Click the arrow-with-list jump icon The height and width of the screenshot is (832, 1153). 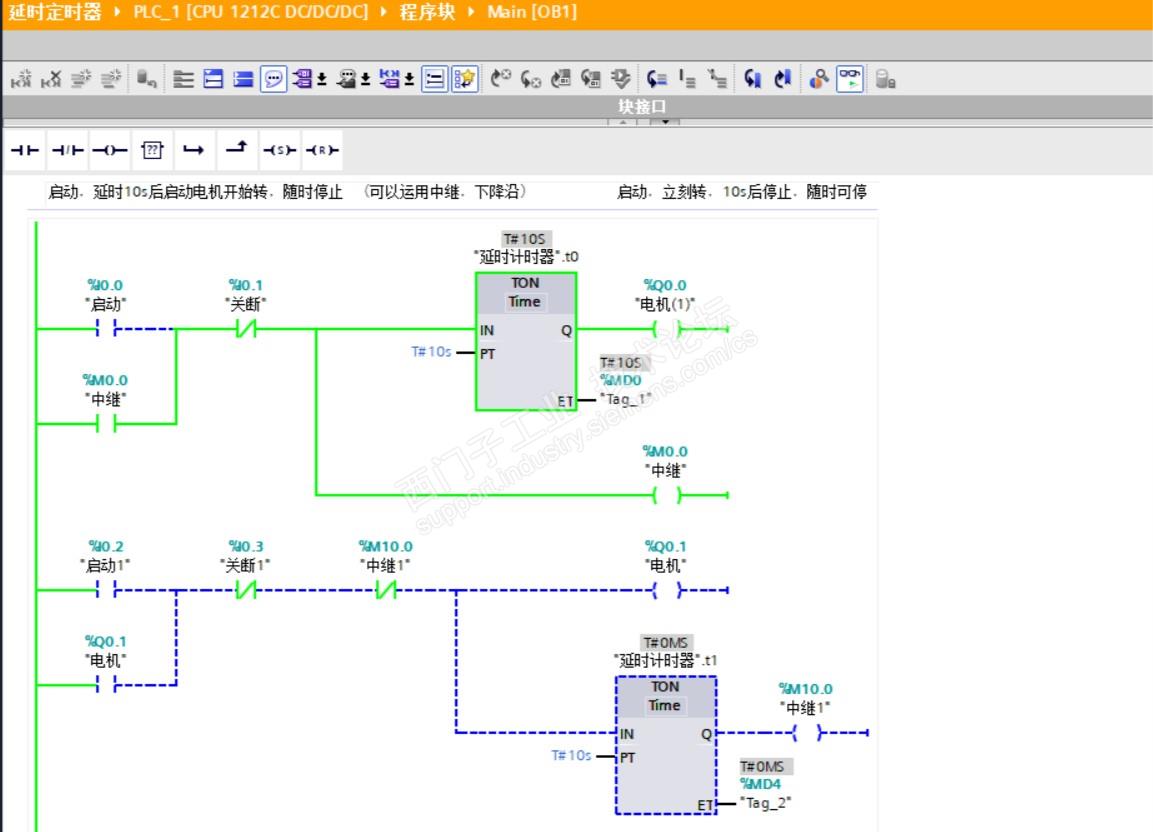(x=657, y=79)
